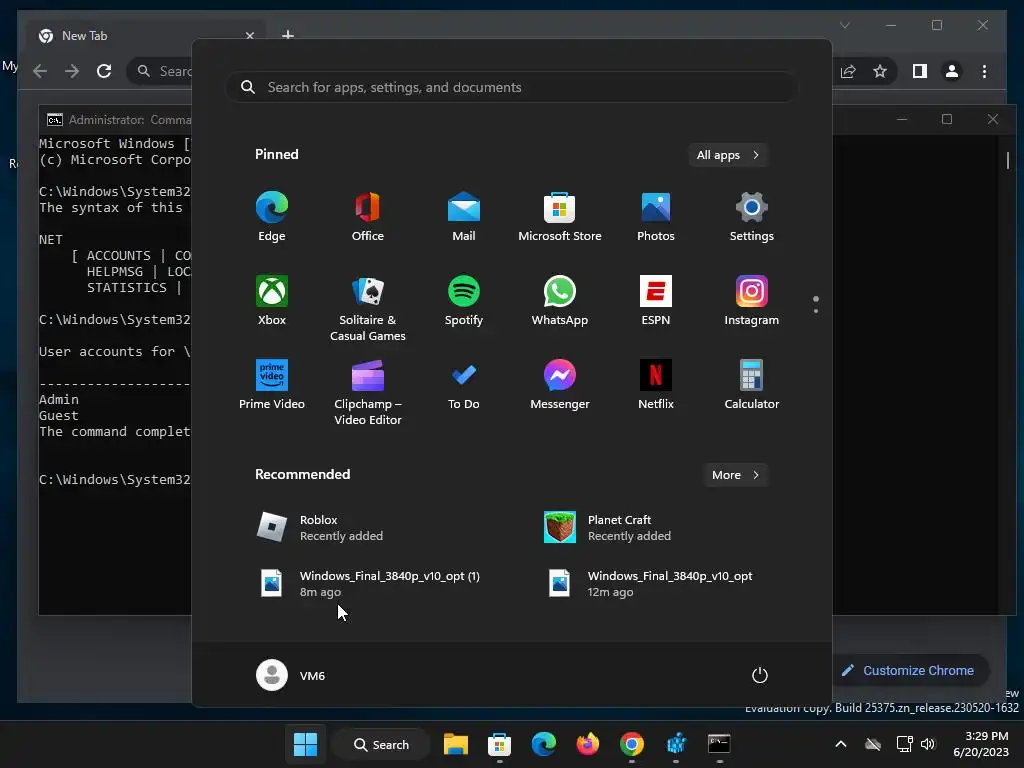Switch to Command Prompt on taskbar
The width and height of the screenshot is (1024, 768).
click(719, 744)
